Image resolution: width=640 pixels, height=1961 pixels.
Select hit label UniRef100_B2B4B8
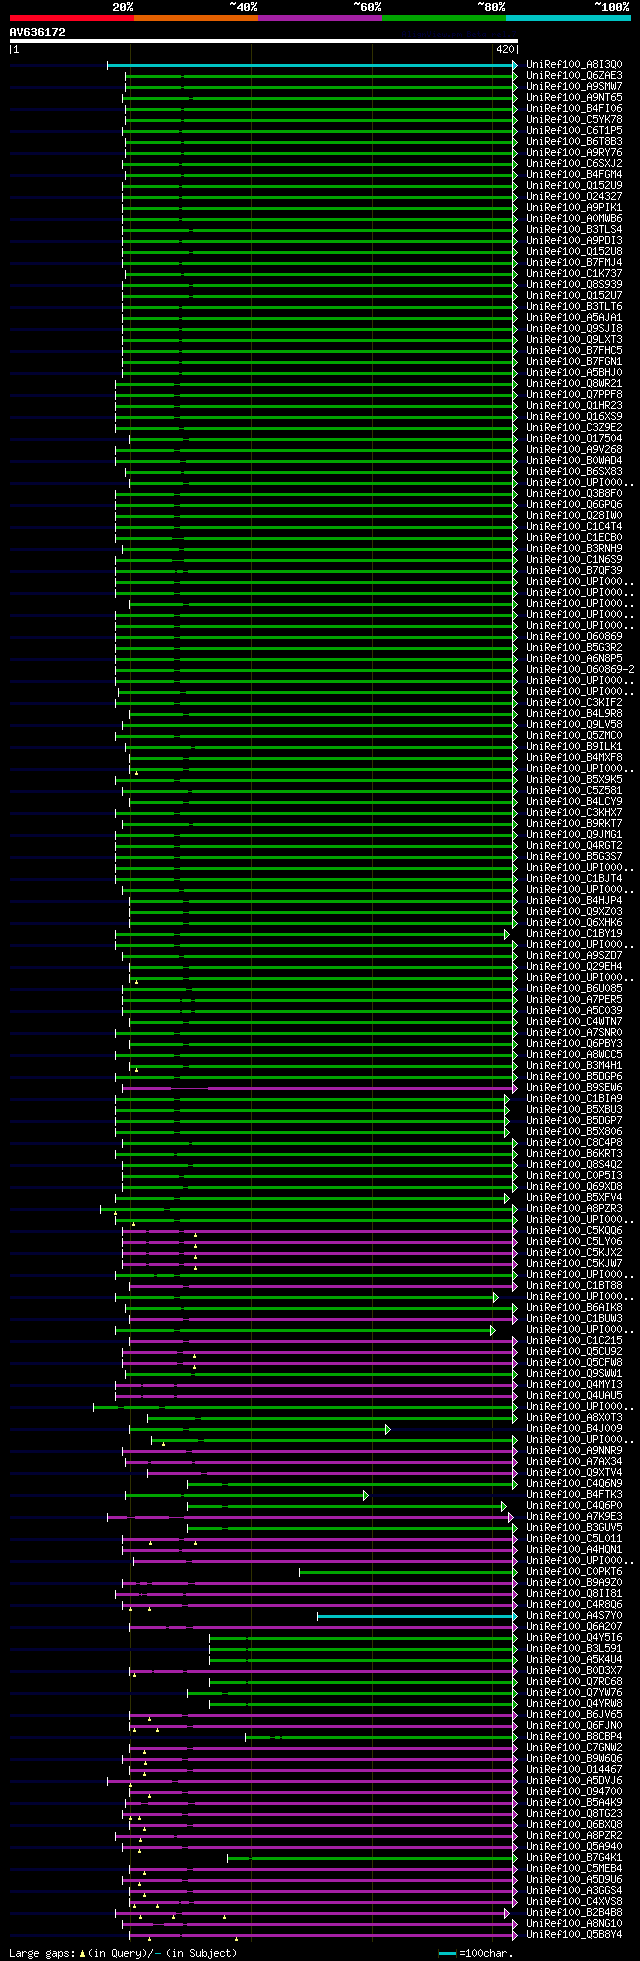[x=574, y=1913]
